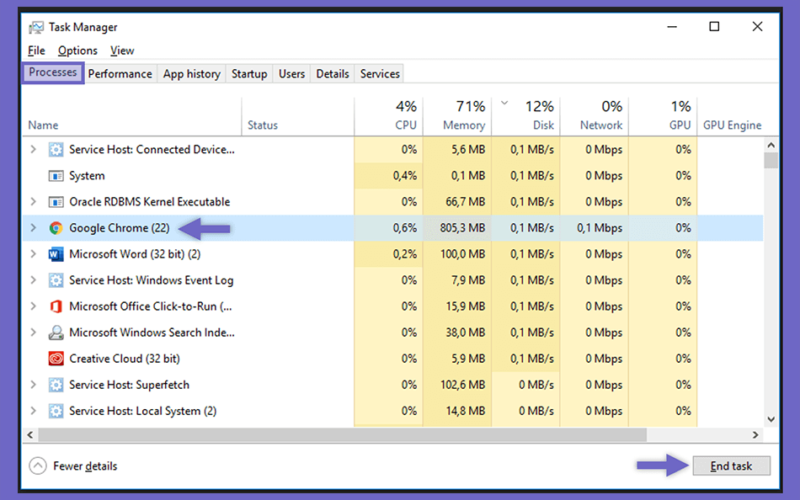Expand Oracle RDBMS Kernel Executable row

[x=33, y=202]
